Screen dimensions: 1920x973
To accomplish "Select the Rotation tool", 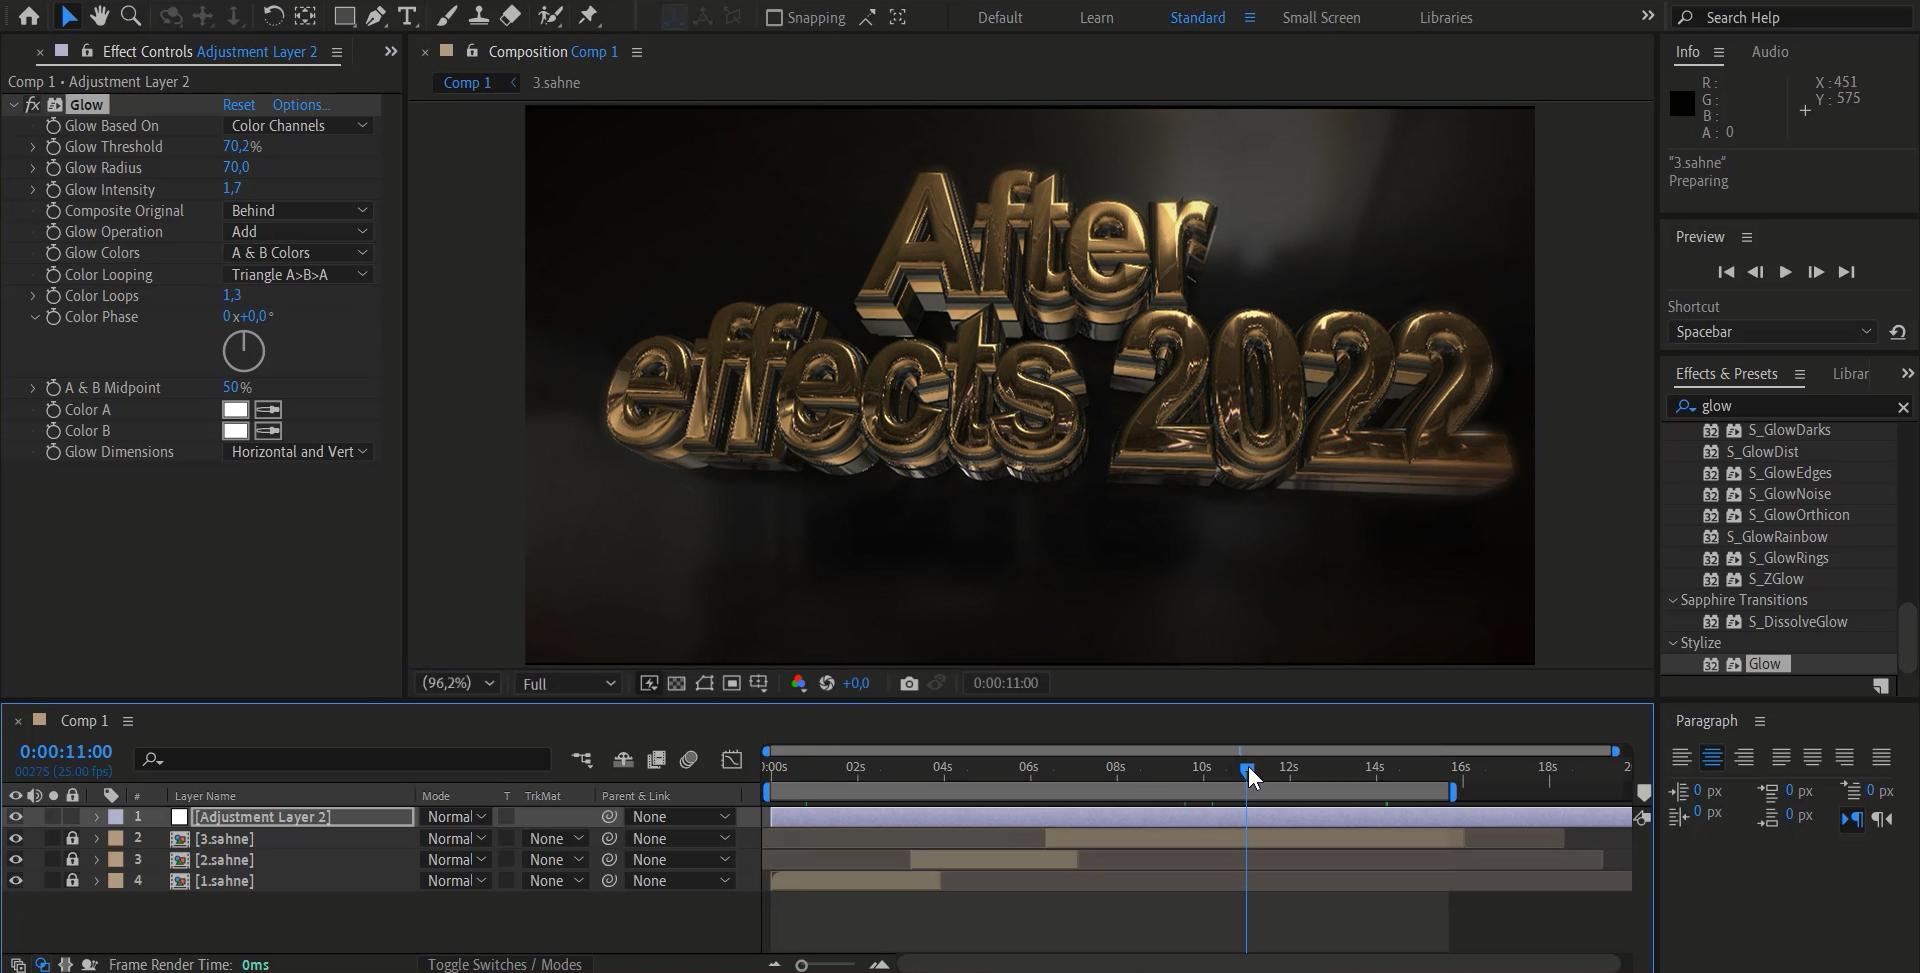I will pos(272,16).
